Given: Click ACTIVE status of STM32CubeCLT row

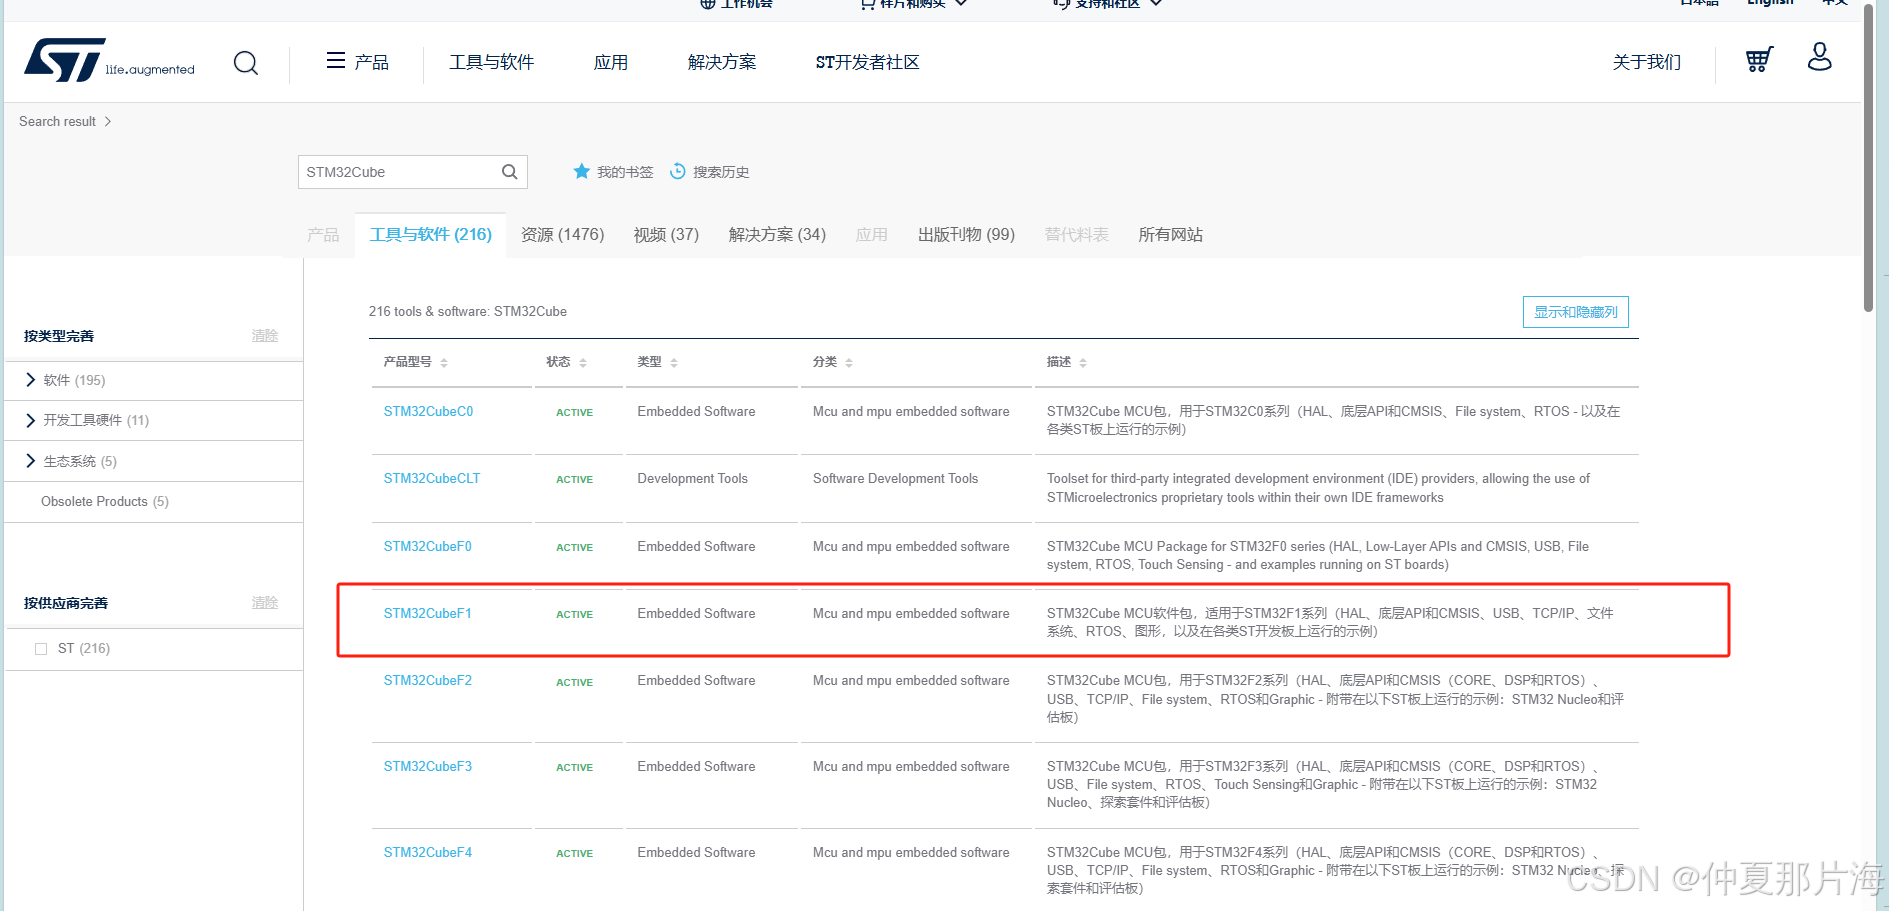Looking at the screenshot, I should click(574, 480).
